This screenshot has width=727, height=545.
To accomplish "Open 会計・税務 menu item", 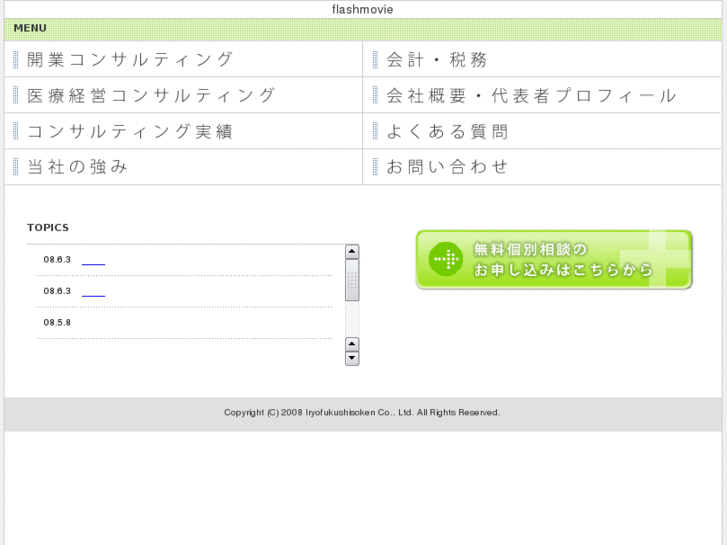I will tap(542, 59).
